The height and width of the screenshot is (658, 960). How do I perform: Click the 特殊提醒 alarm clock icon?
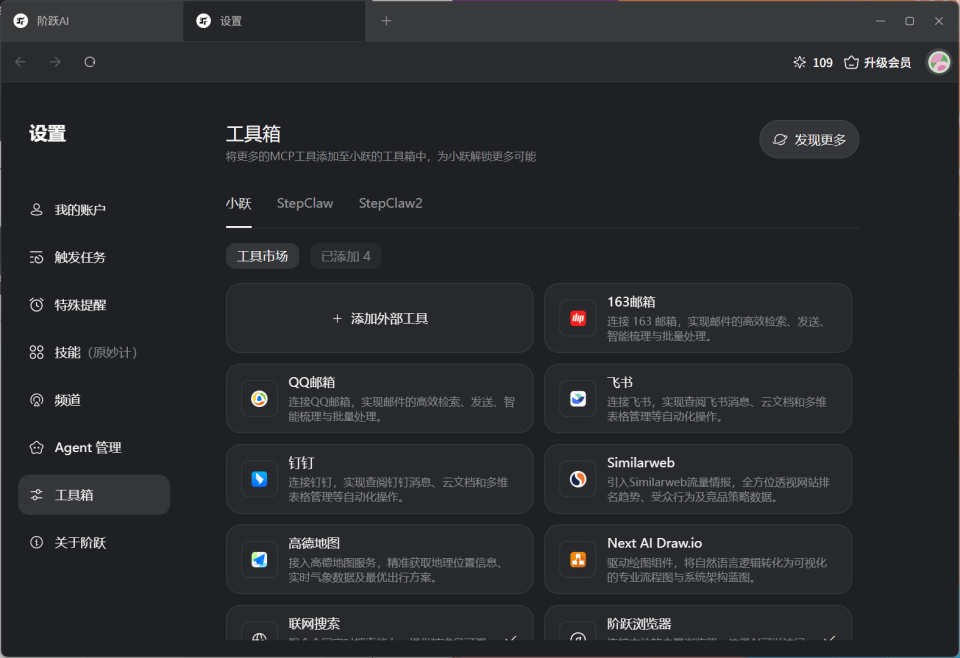[x=37, y=305]
